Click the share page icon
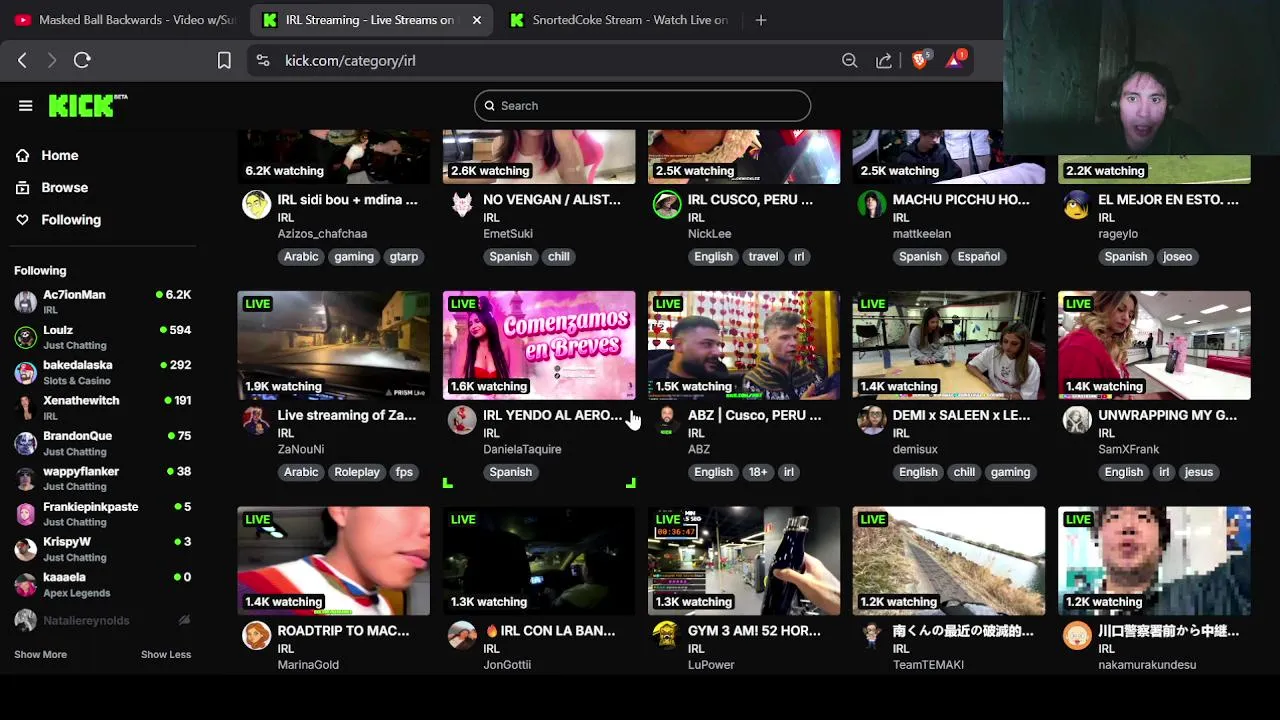Screen dimensions: 1280x720 tap(884, 60)
